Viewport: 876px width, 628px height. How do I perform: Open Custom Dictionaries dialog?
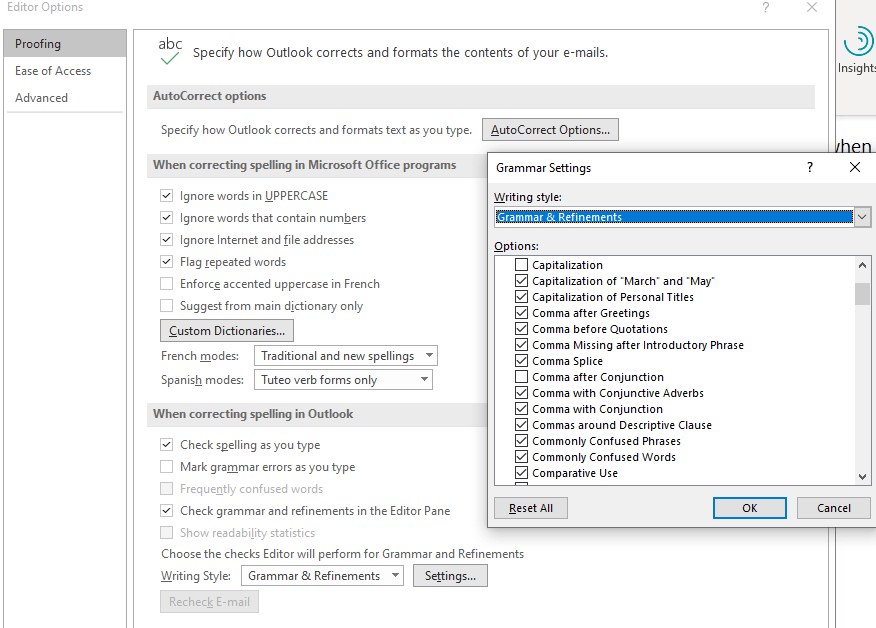pyautogui.click(x=227, y=330)
